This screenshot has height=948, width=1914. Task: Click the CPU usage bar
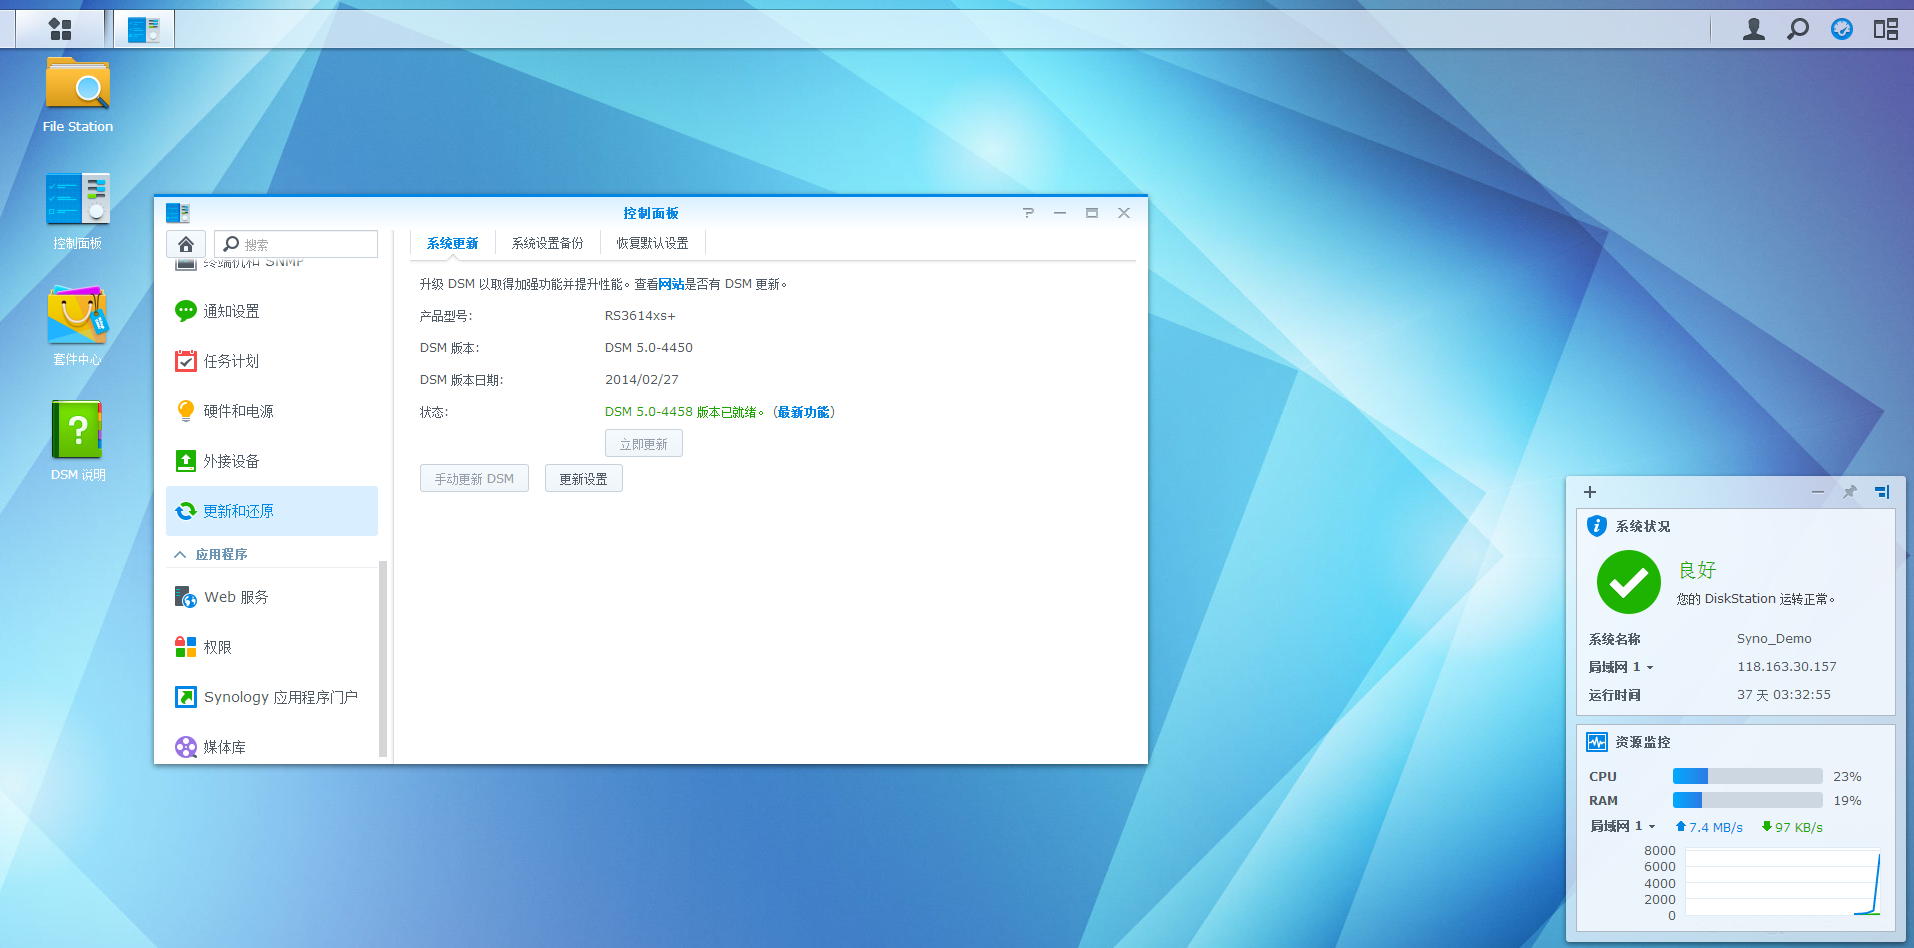tap(1747, 776)
